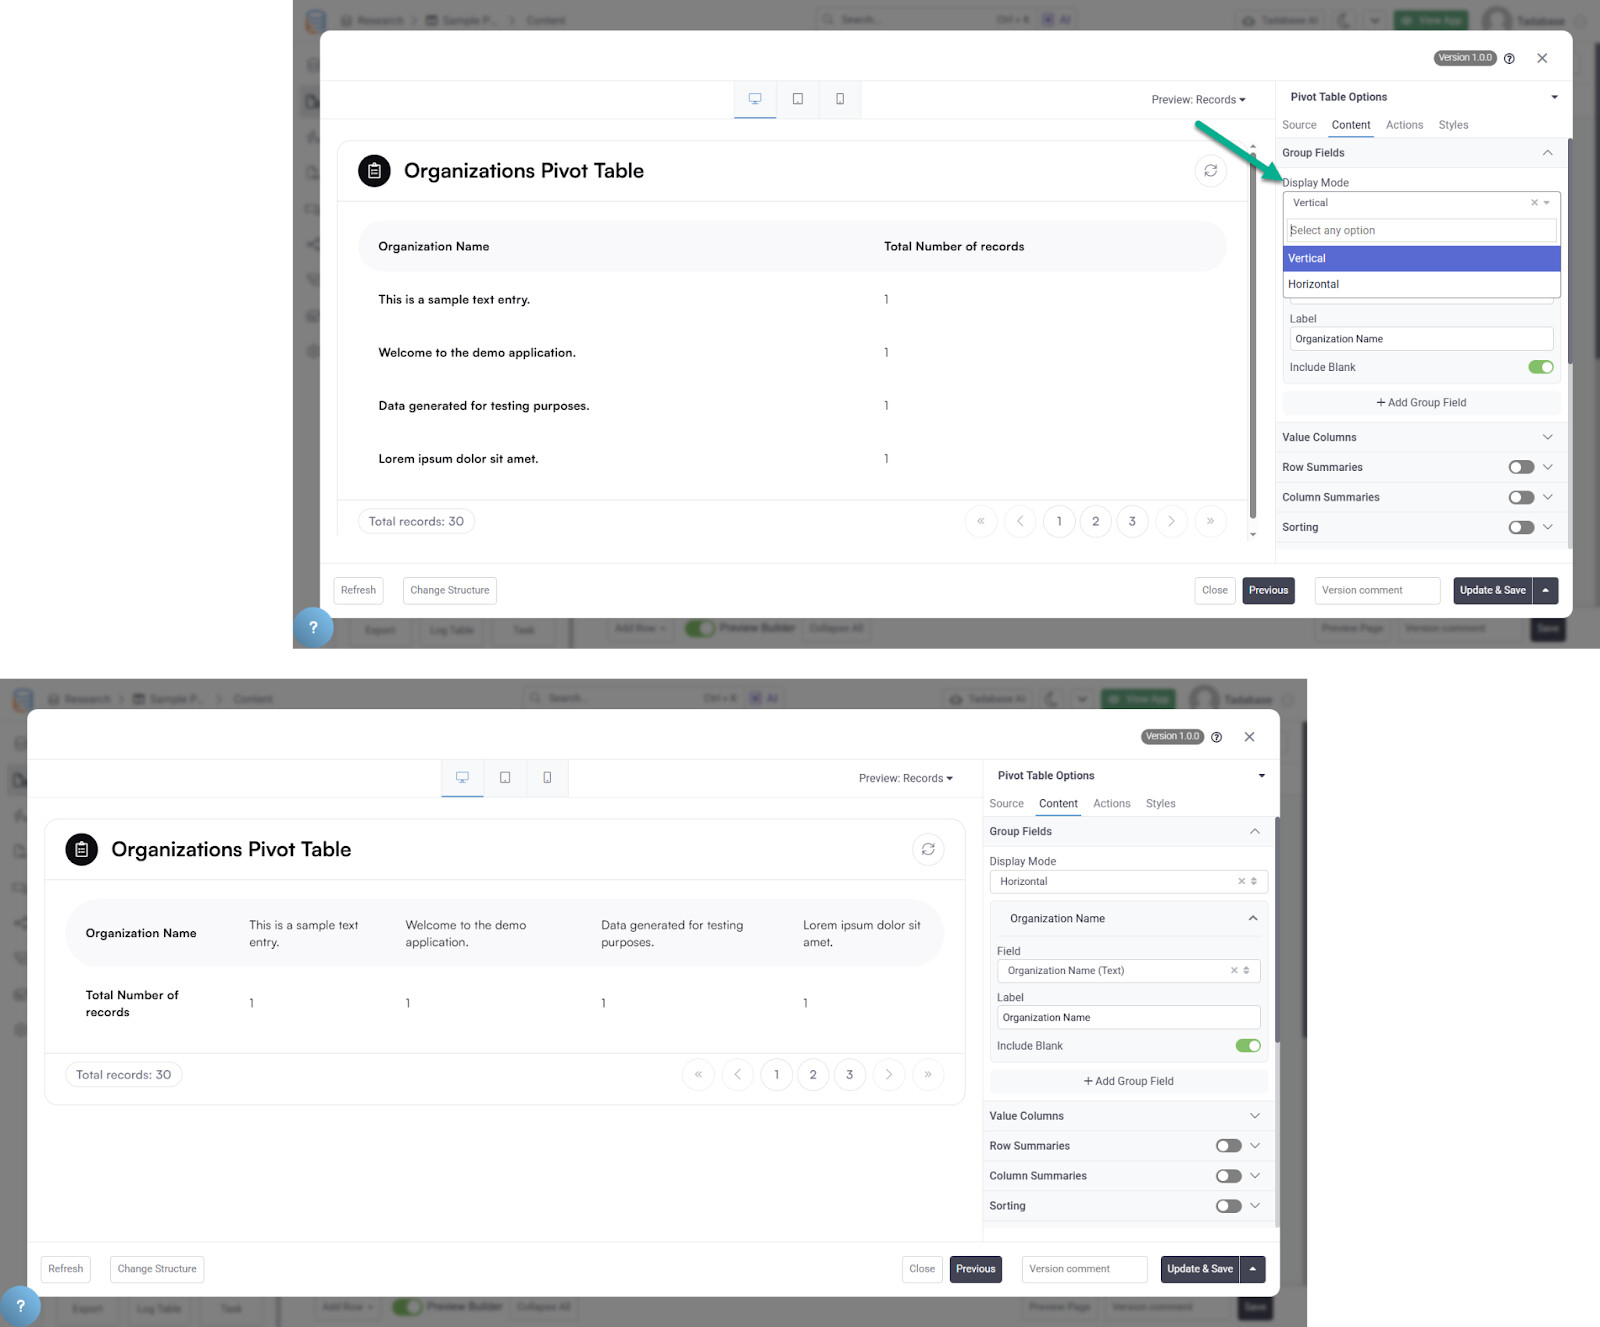Screen dimensions: 1600x1327
Task: Enable Row Summaries in vertical-mode dialog
Action: (1520, 467)
